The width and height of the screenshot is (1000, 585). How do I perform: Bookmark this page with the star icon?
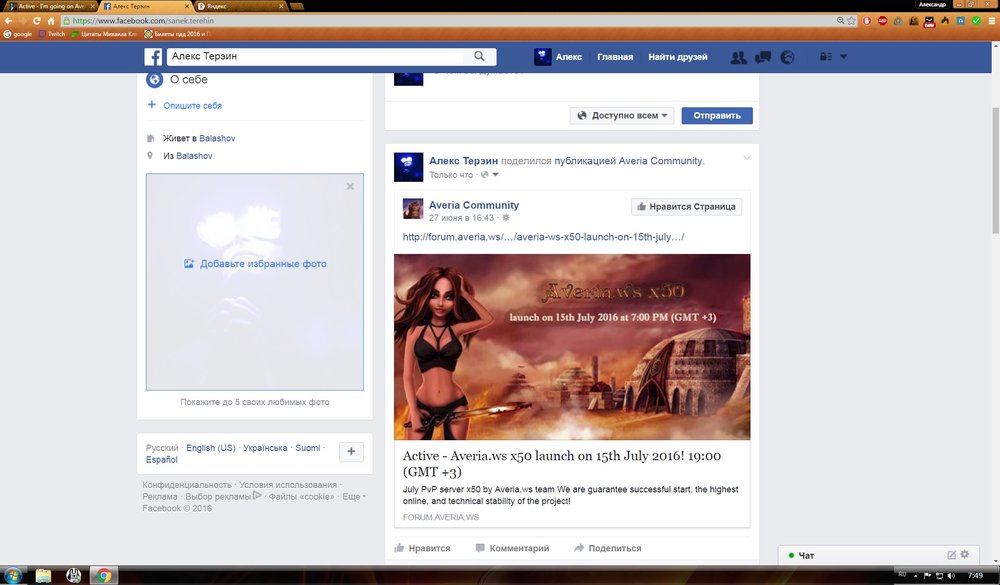click(x=850, y=20)
